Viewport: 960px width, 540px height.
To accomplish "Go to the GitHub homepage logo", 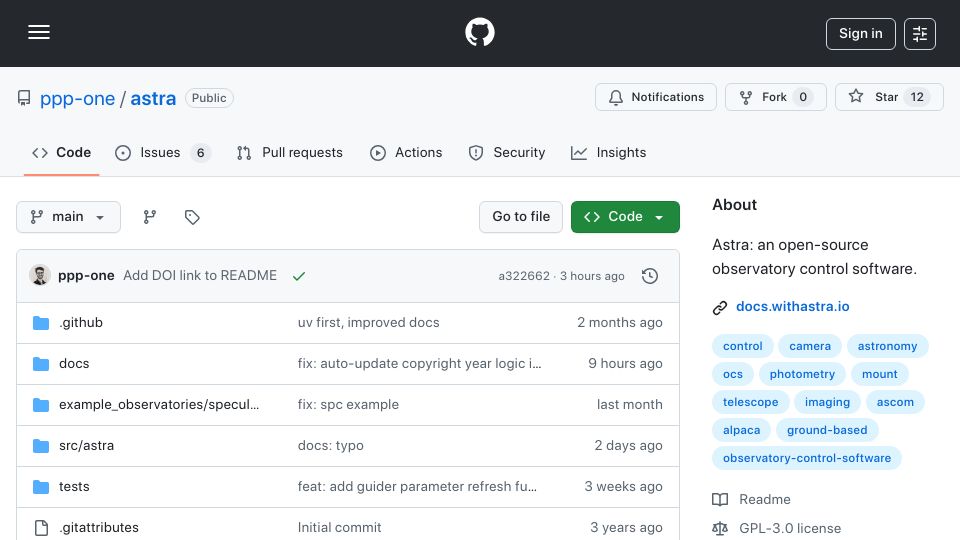I will (480, 32).
